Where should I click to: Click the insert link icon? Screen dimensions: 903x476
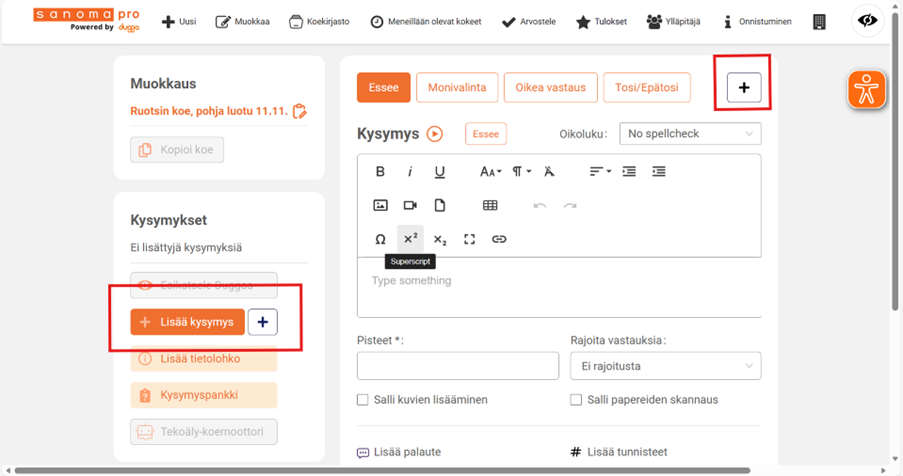click(499, 240)
